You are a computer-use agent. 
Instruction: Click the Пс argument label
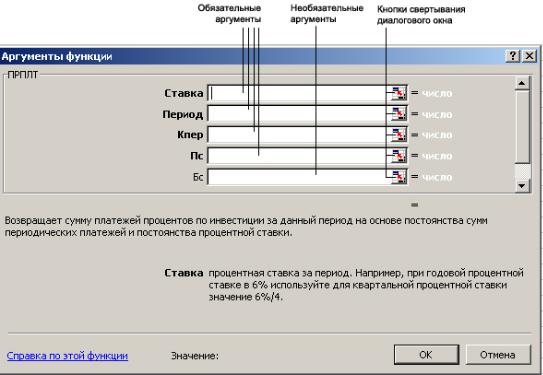[197, 156]
